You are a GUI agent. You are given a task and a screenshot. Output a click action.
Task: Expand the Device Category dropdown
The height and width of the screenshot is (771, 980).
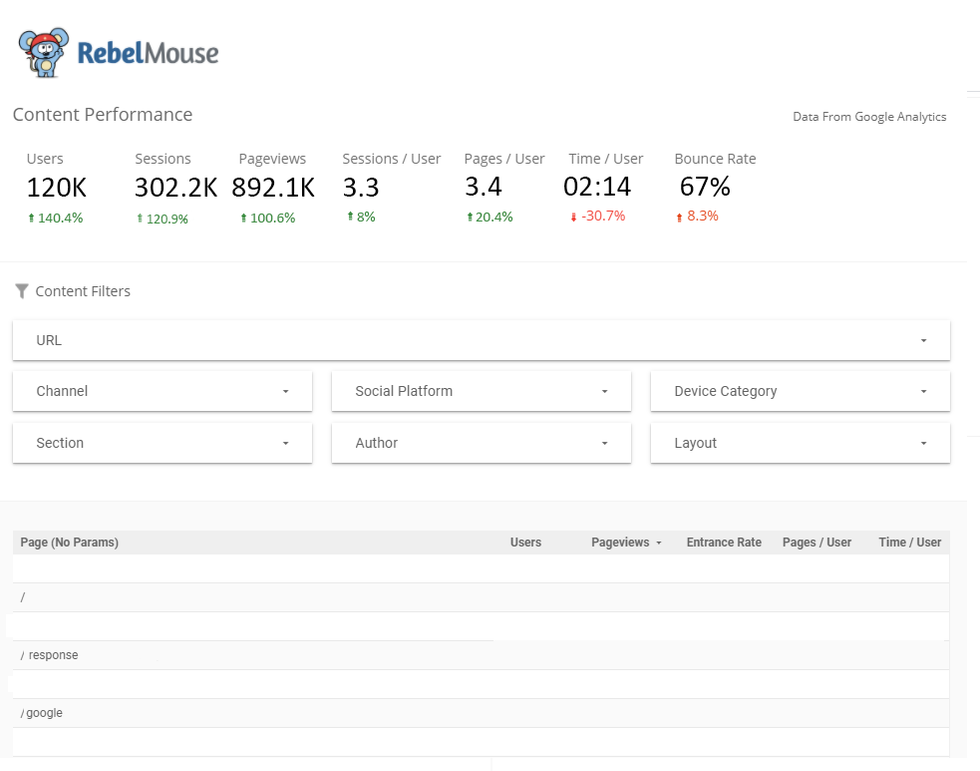point(800,391)
